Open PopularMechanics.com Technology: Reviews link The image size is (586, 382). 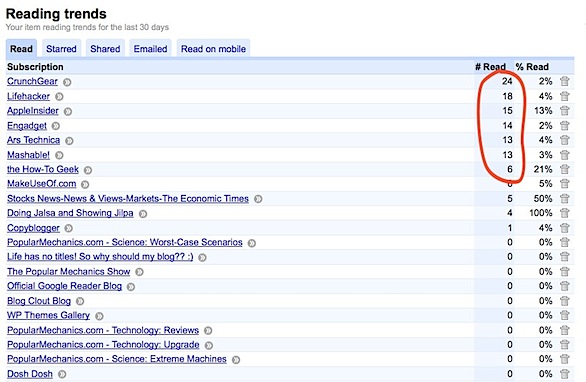point(103,330)
